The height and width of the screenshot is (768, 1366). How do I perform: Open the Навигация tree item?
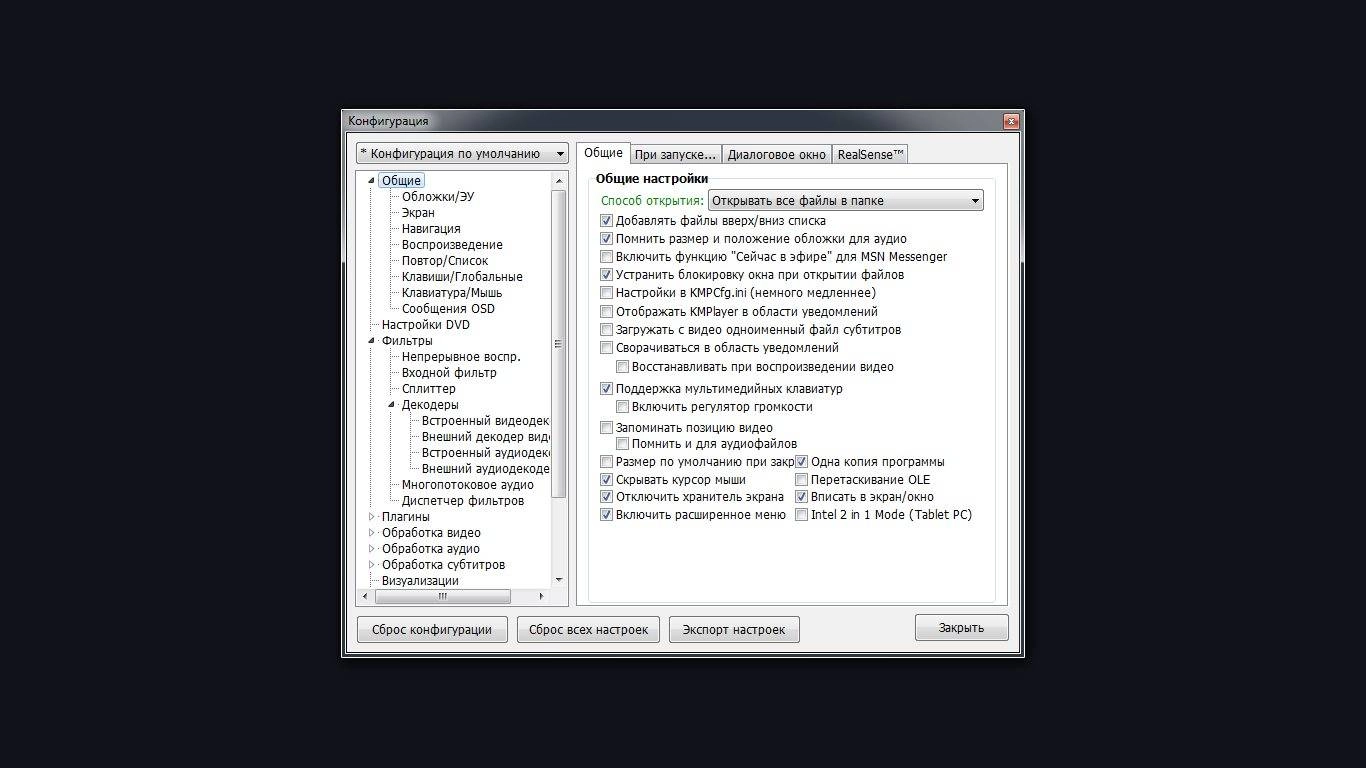pyautogui.click(x=431, y=229)
